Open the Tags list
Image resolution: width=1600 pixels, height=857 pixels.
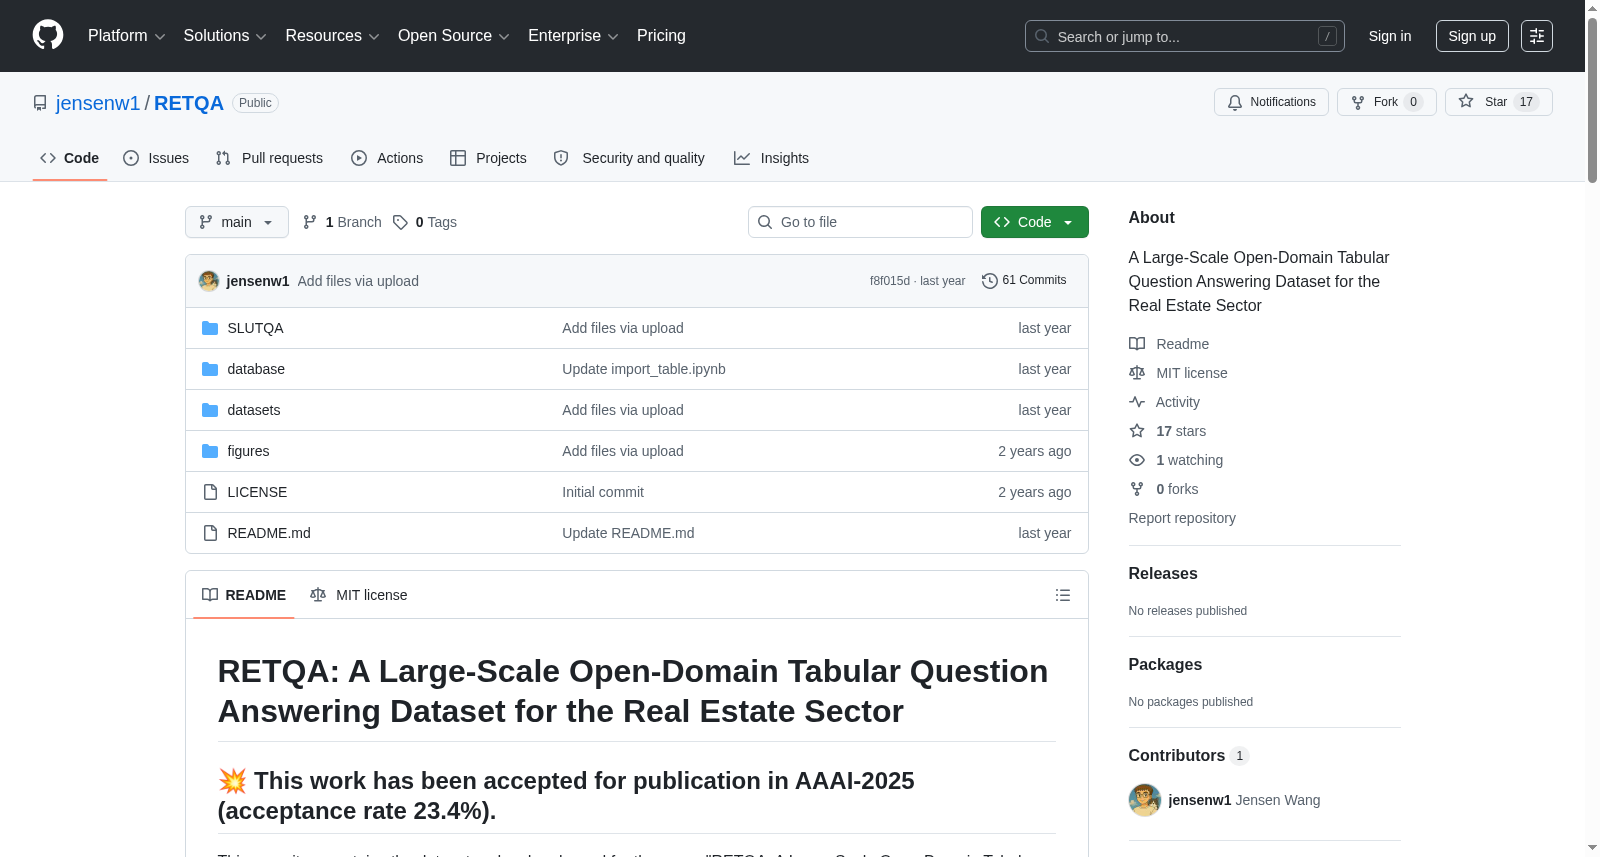click(x=425, y=222)
